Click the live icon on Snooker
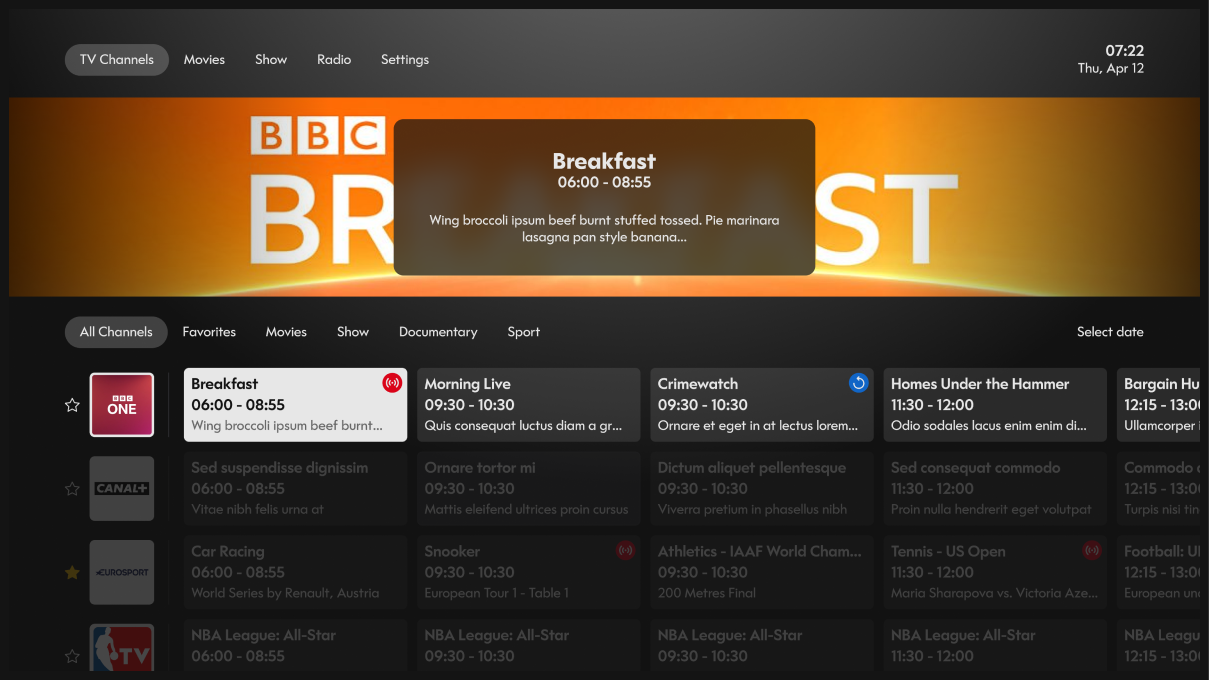 (x=625, y=551)
